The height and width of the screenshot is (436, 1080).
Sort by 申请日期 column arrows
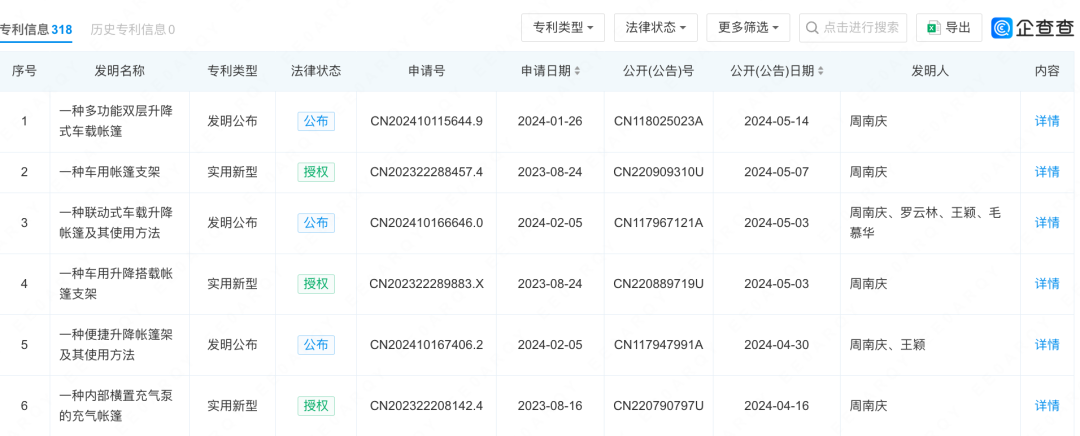point(577,71)
